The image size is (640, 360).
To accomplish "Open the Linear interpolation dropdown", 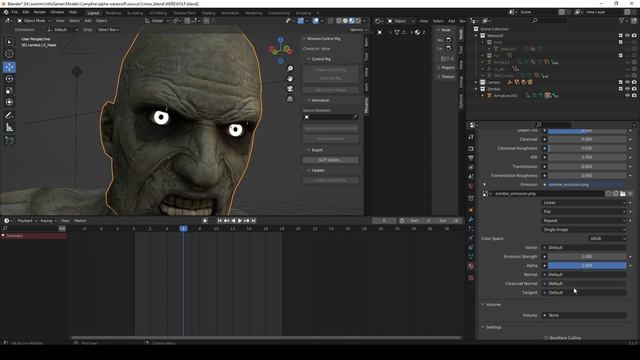I will (x=584, y=203).
